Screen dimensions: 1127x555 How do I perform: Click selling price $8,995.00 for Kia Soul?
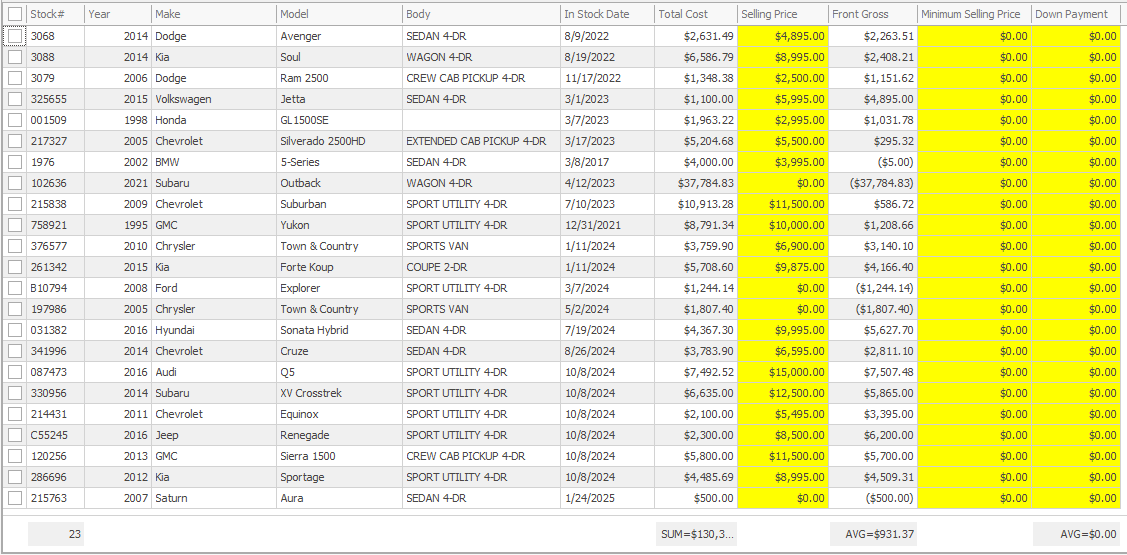pos(783,57)
